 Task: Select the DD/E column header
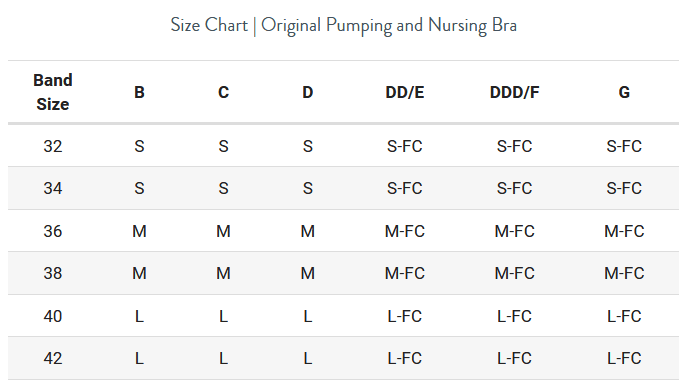[405, 92]
